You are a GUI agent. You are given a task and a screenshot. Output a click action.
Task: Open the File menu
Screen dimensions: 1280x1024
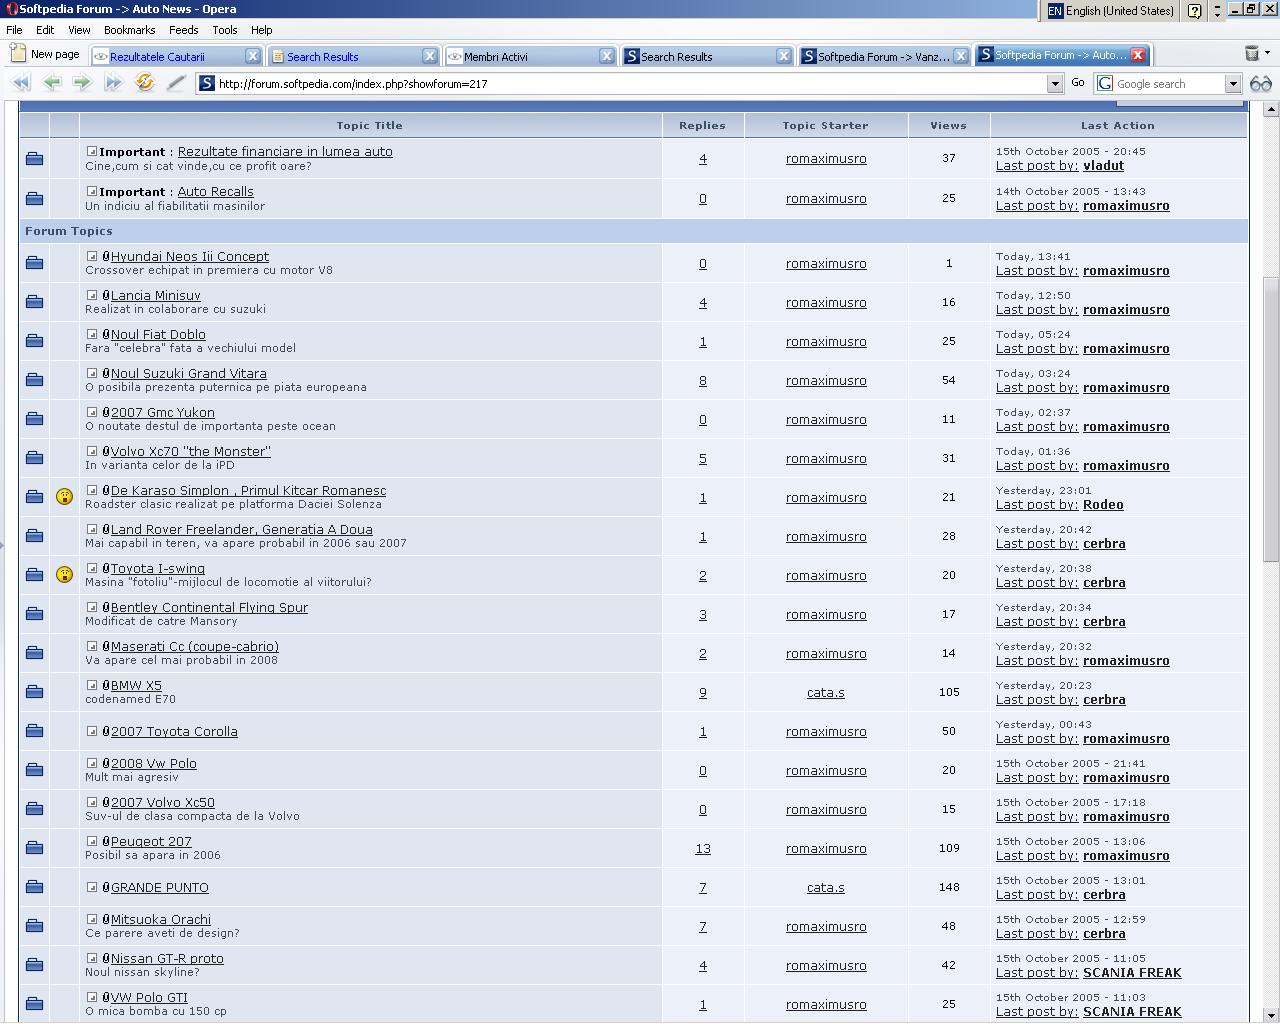(x=14, y=30)
